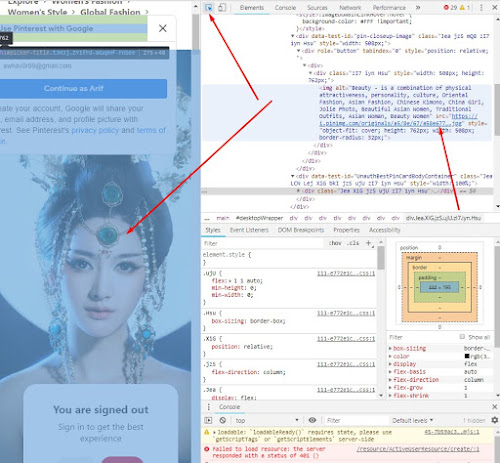Select #desktopWrapper in the DOM breadcrumb

point(259,218)
